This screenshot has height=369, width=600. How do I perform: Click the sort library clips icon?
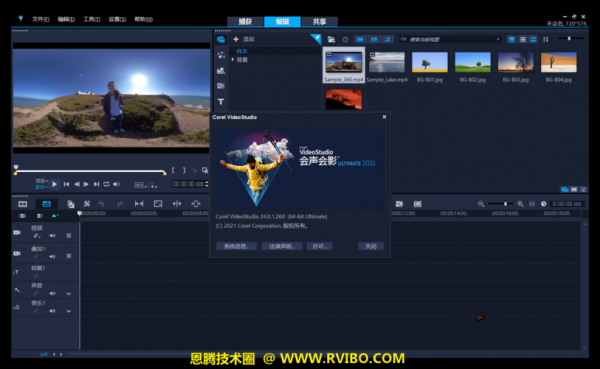pos(546,39)
